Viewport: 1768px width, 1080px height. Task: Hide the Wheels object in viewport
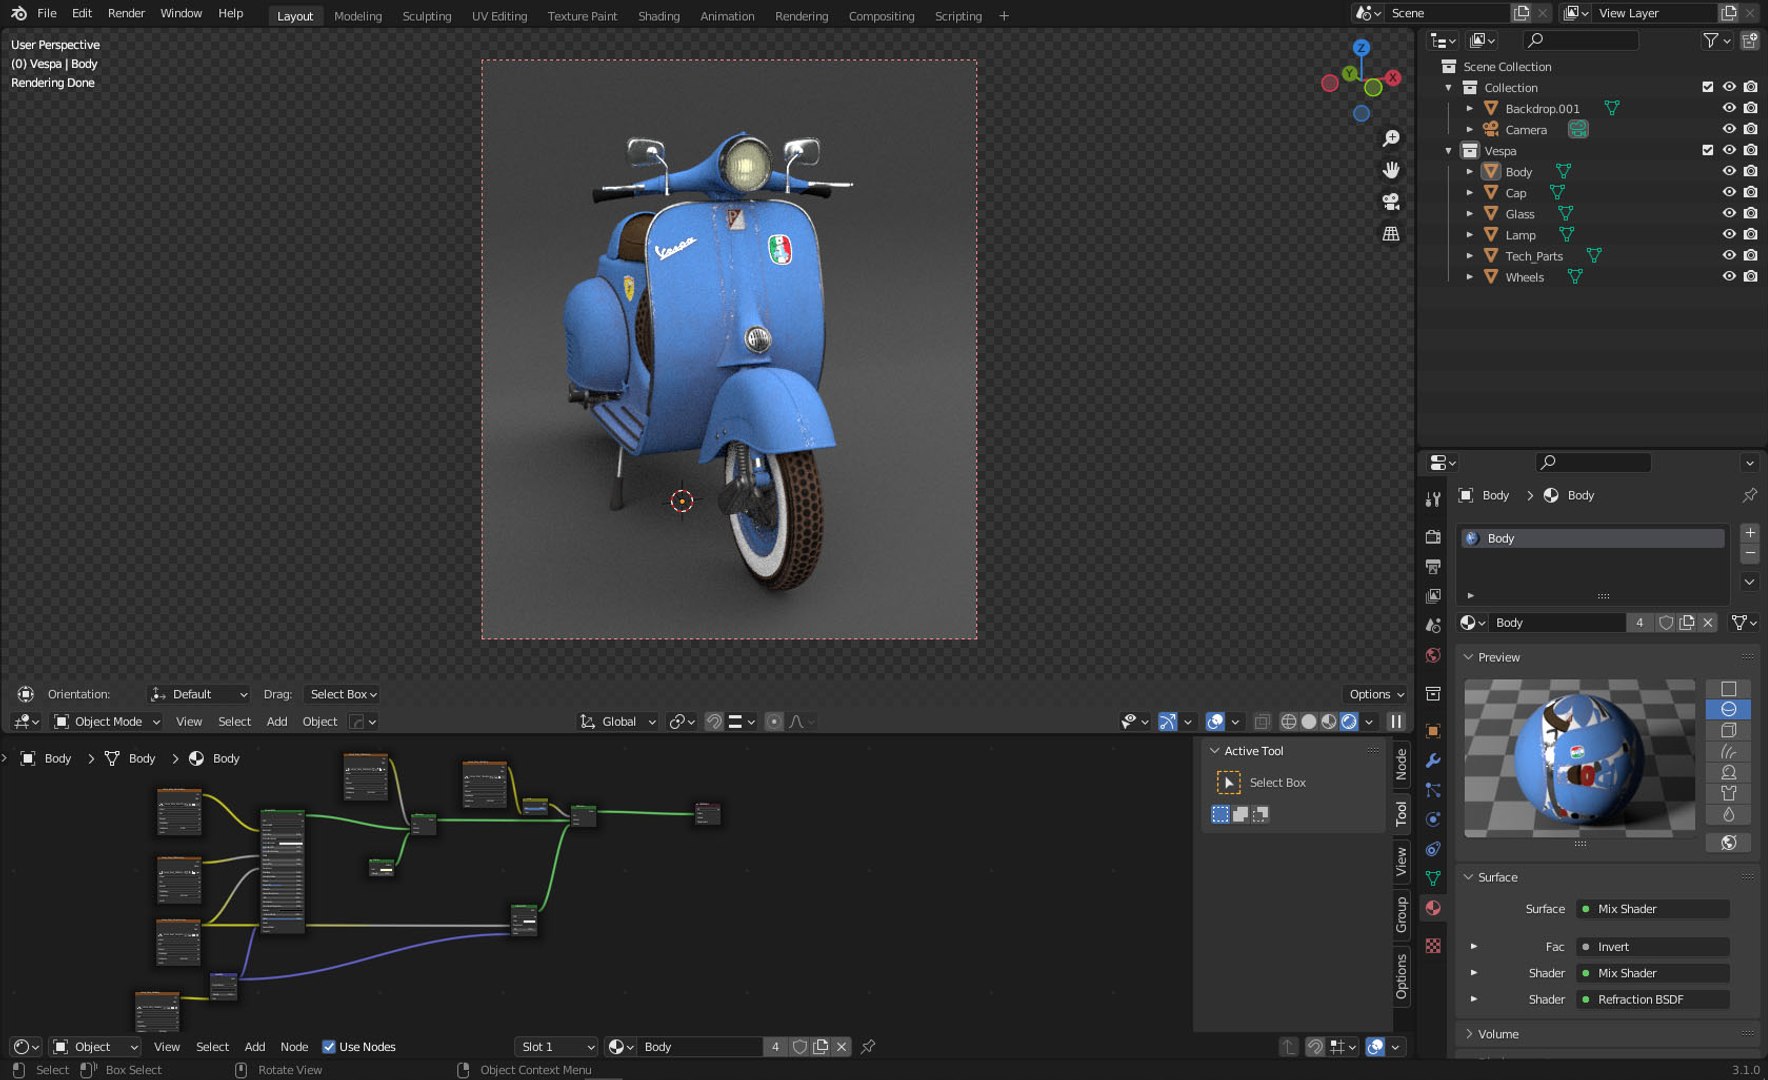[1729, 277]
